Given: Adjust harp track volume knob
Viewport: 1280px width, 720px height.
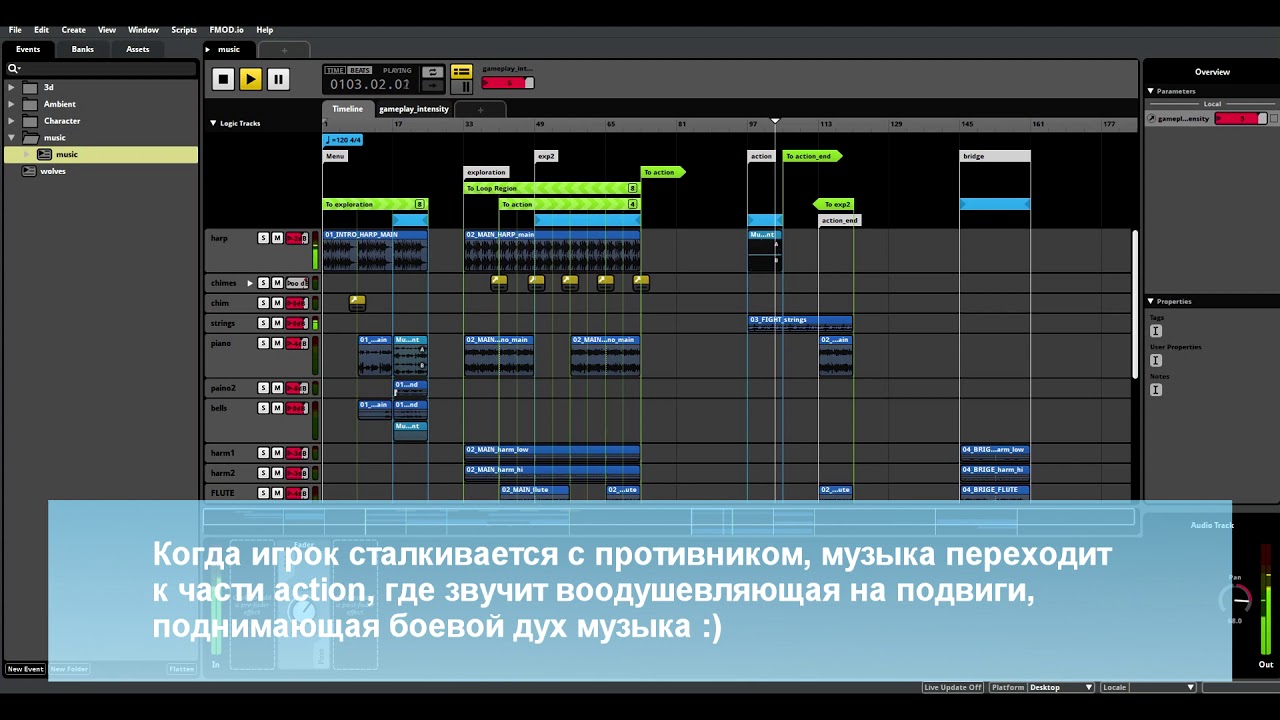Looking at the screenshot, I should (x=296, y=238).
